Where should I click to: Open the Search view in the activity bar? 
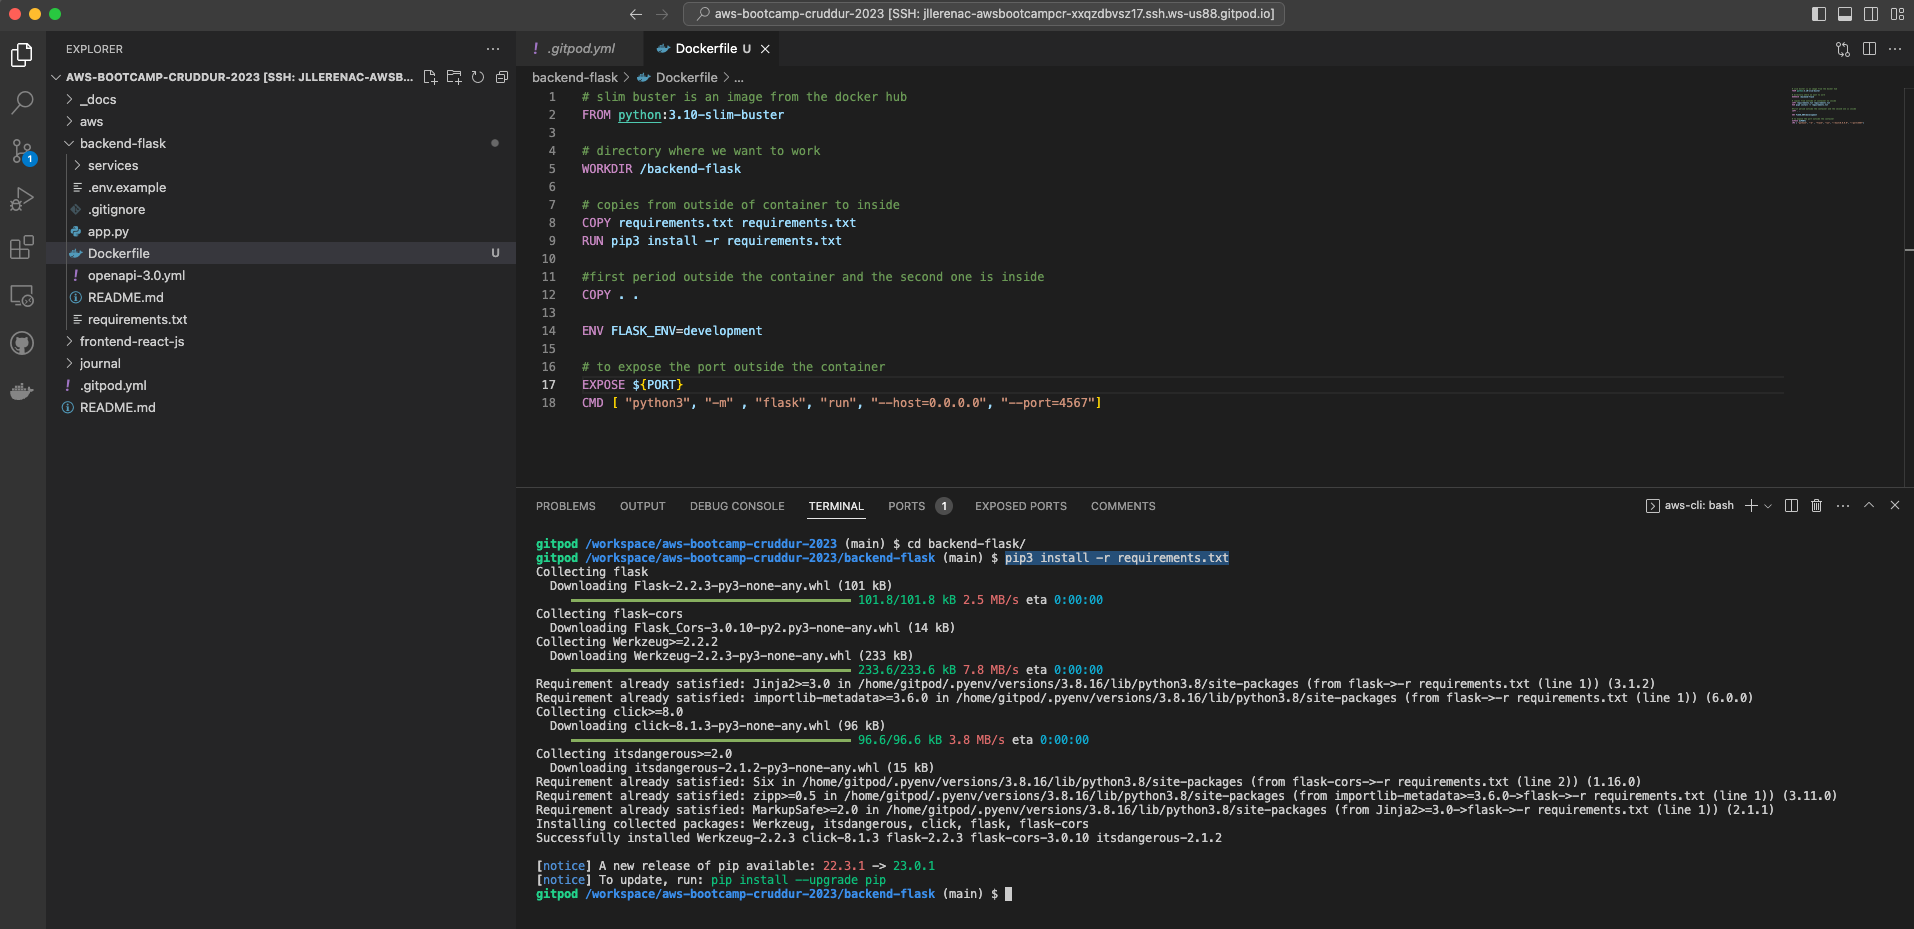coord(22,103)
